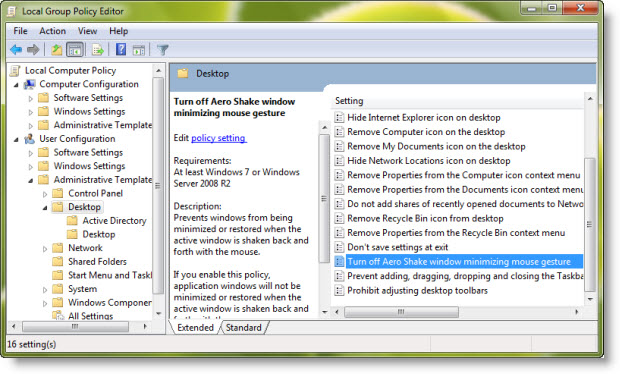The width and height of the screenshot is (620, 374).
Task: Click the Export List toolbar icon
Action: click(x=98, y=50)
